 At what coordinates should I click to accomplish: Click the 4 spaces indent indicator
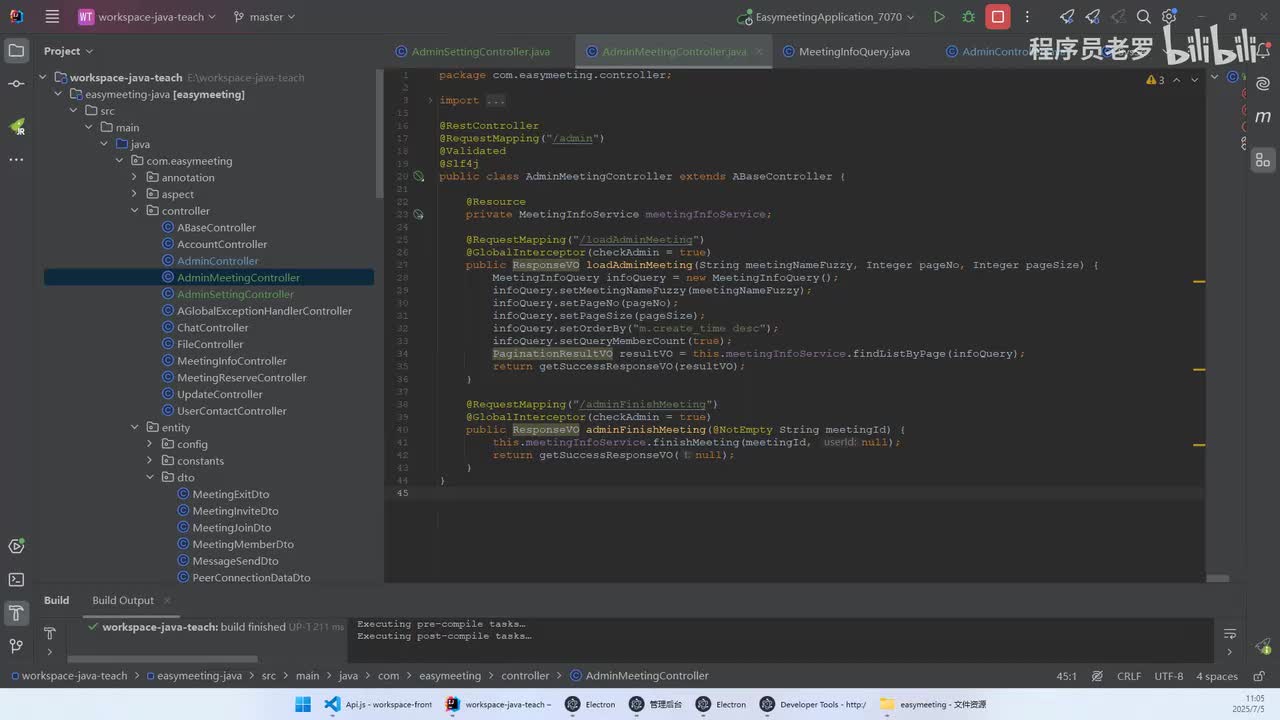pyautogui.click(x=1217, y=676)
